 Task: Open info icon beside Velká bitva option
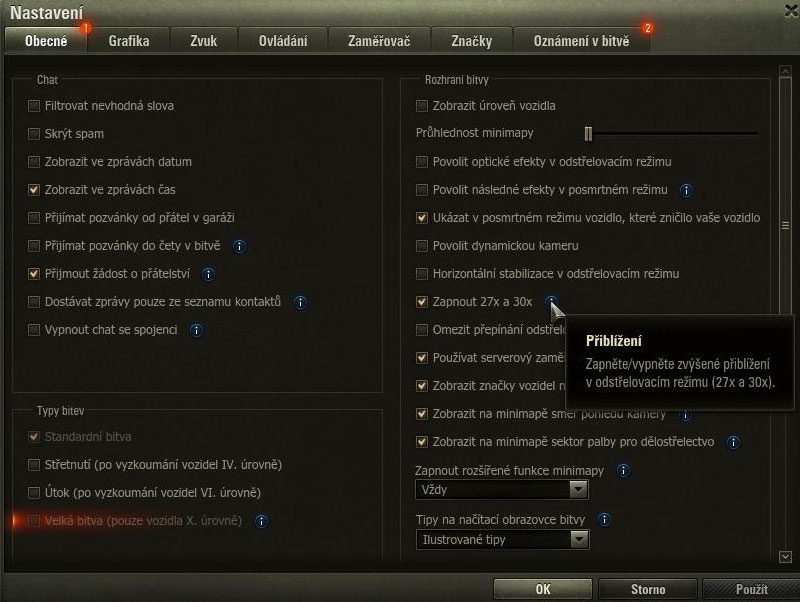[x=261, y=521]
